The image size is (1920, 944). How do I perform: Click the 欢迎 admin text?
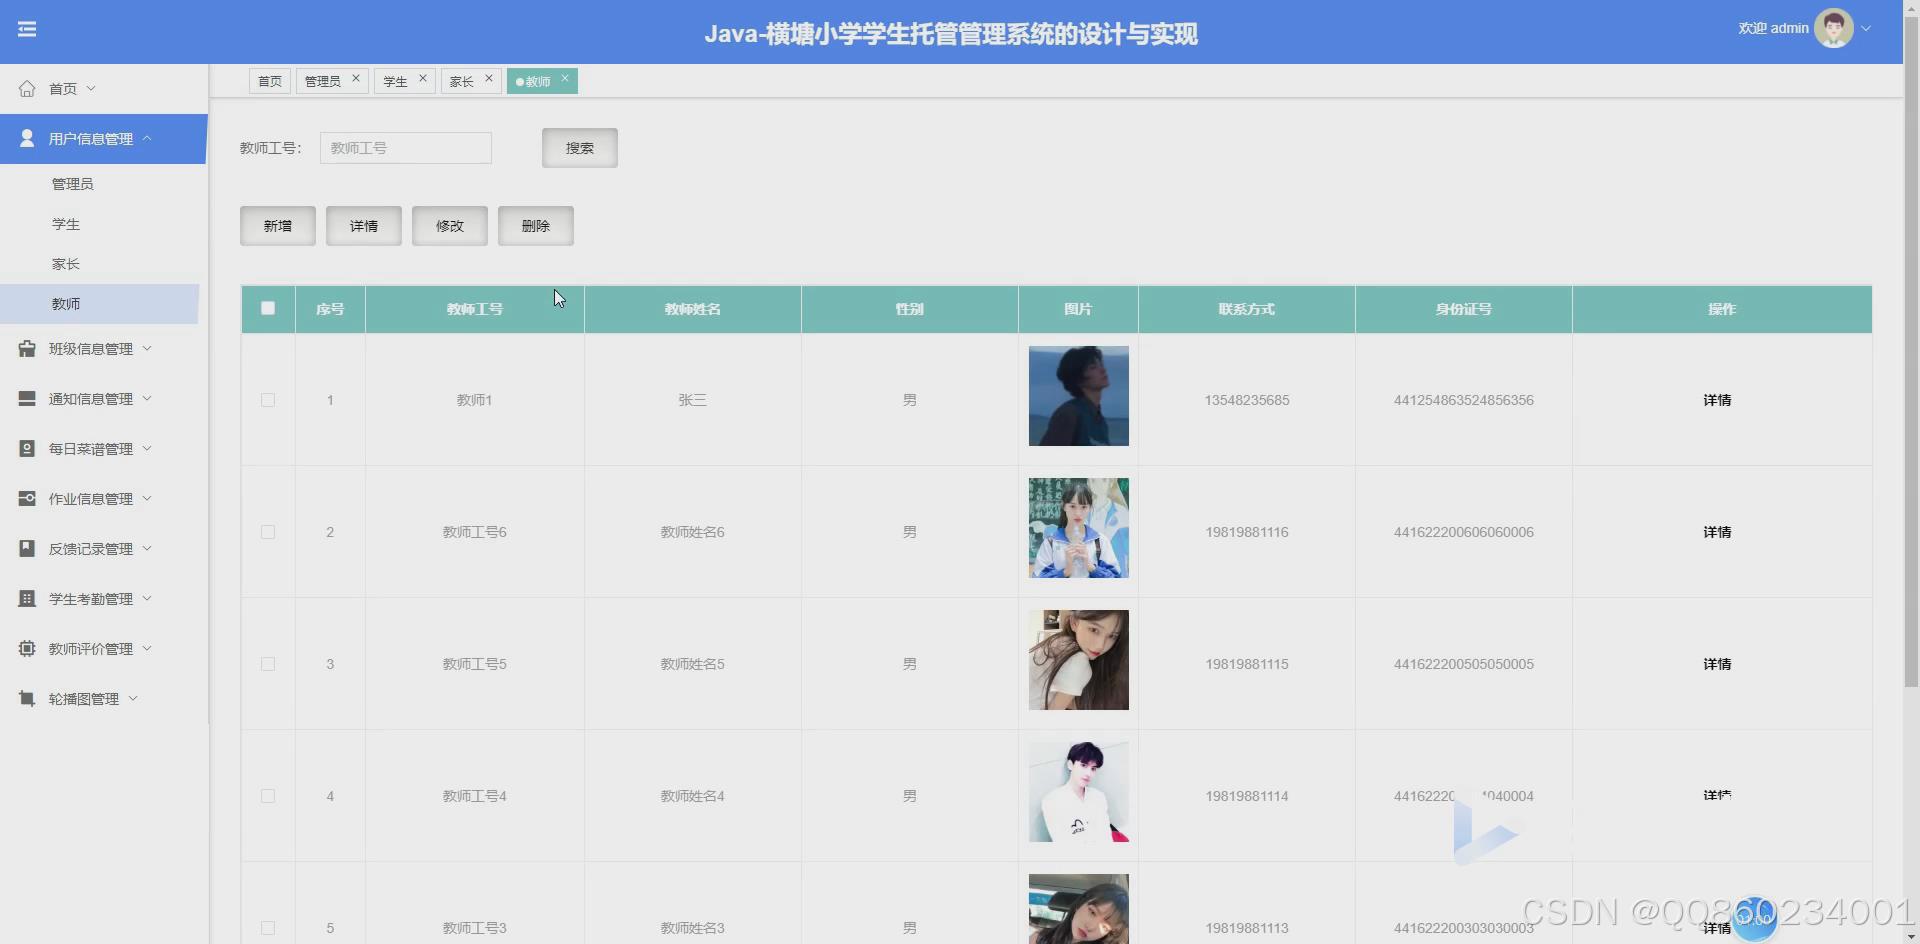[x=1773, y=28]
